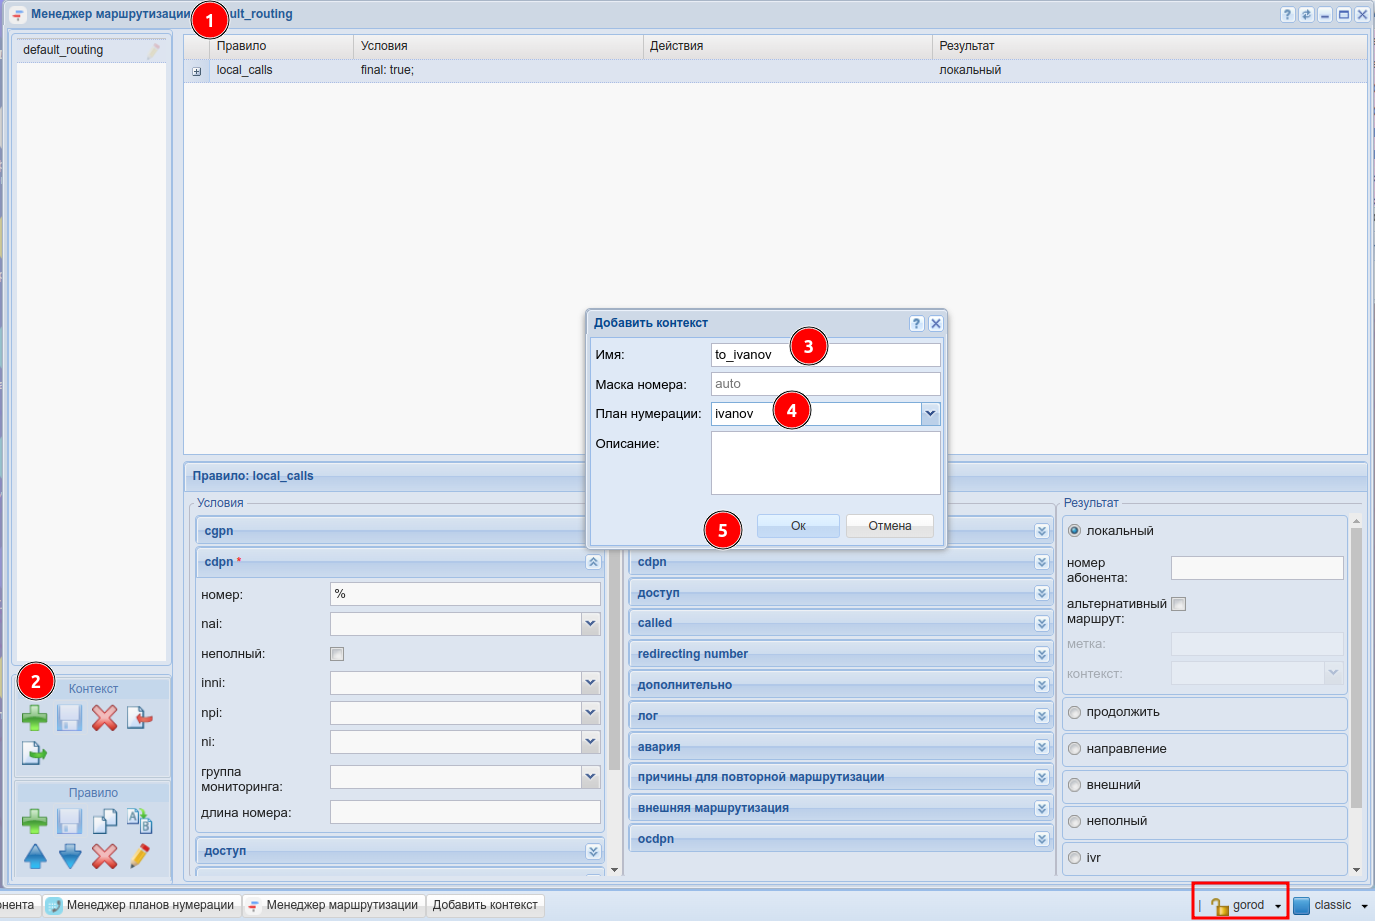Viewport: 1375px width, 921px height.
Task: Click the Имя input field
Action: 826,355
